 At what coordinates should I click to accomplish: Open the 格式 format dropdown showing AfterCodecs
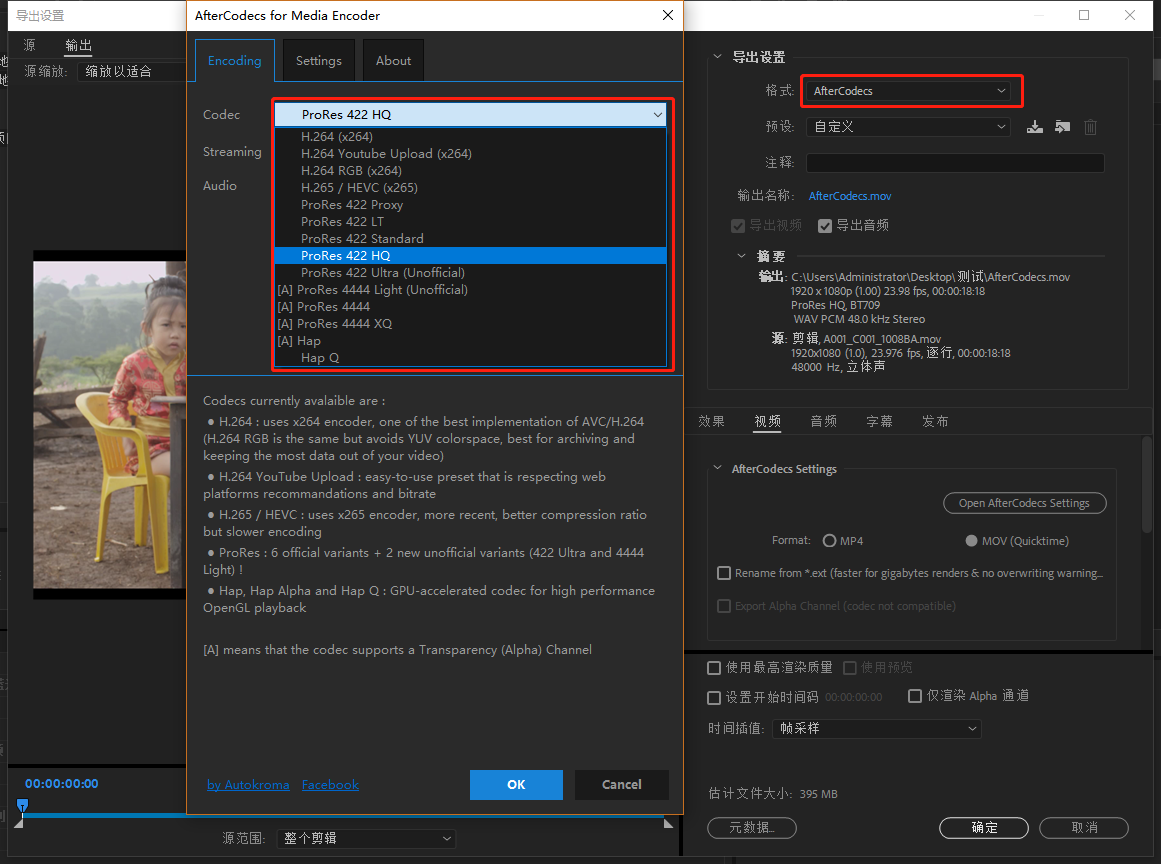[910, 90]
